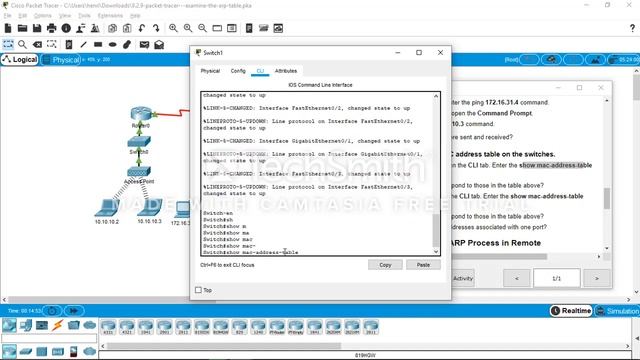
Task: Open the Extensions menu
Action: coord(110,16)
